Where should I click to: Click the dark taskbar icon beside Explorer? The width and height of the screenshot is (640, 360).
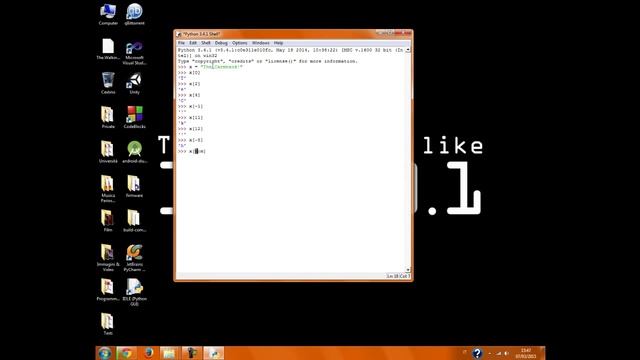[x=191, y=353]
